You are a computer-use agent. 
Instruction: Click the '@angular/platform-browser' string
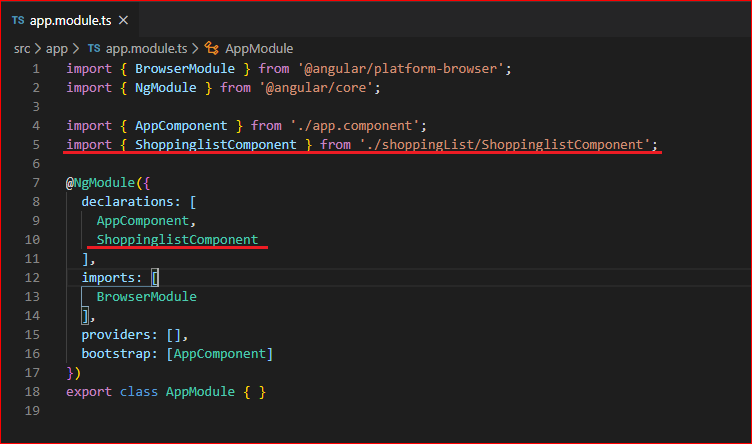click(401, 69)
